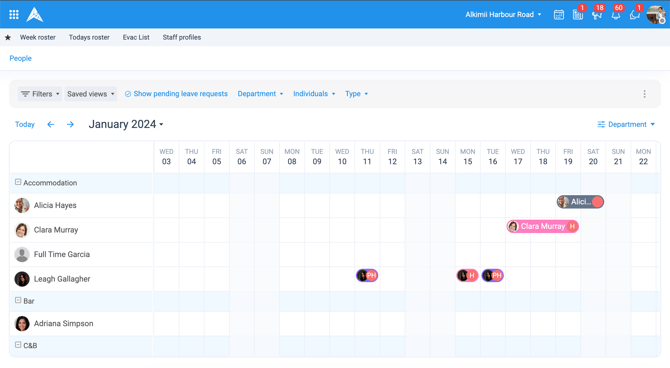Image resolution: width=670 pixels, height=368 pixels.
Task: Go to next month with right arrow
Action: tap(71, 124)
